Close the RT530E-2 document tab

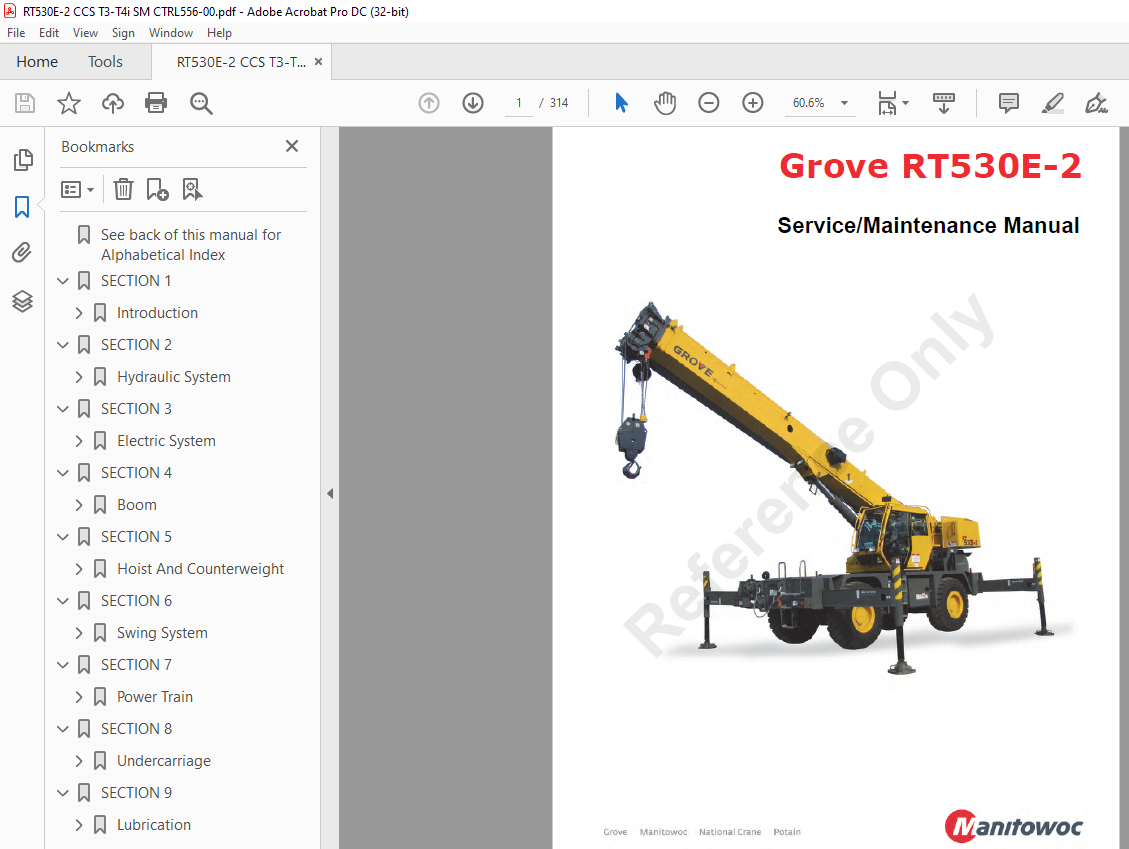(x=318, y=62)
